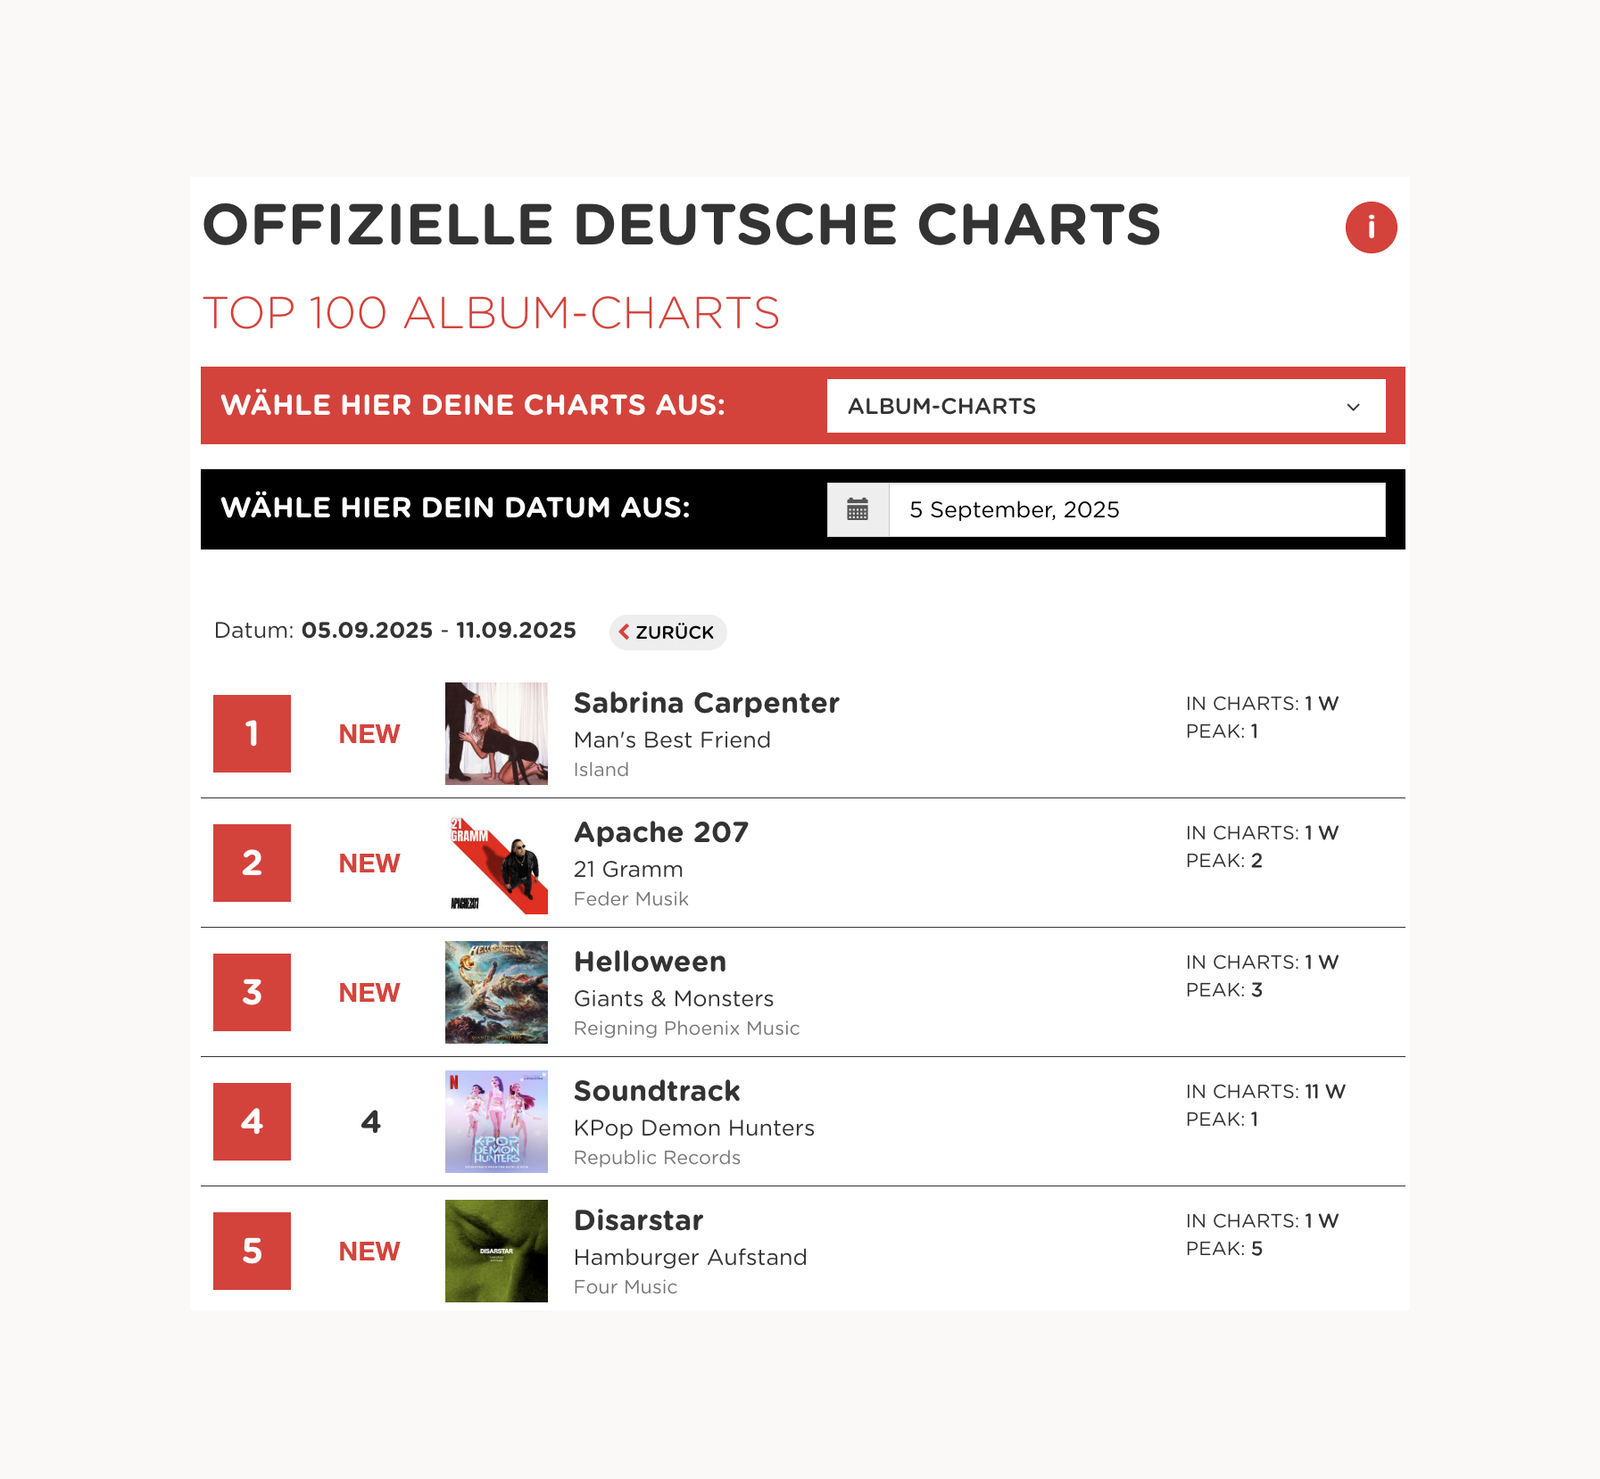Click the calendar icon in the date bar
Image resolution: width=1600 pixels, height=1479 pixels.
[x=858, y=509]
